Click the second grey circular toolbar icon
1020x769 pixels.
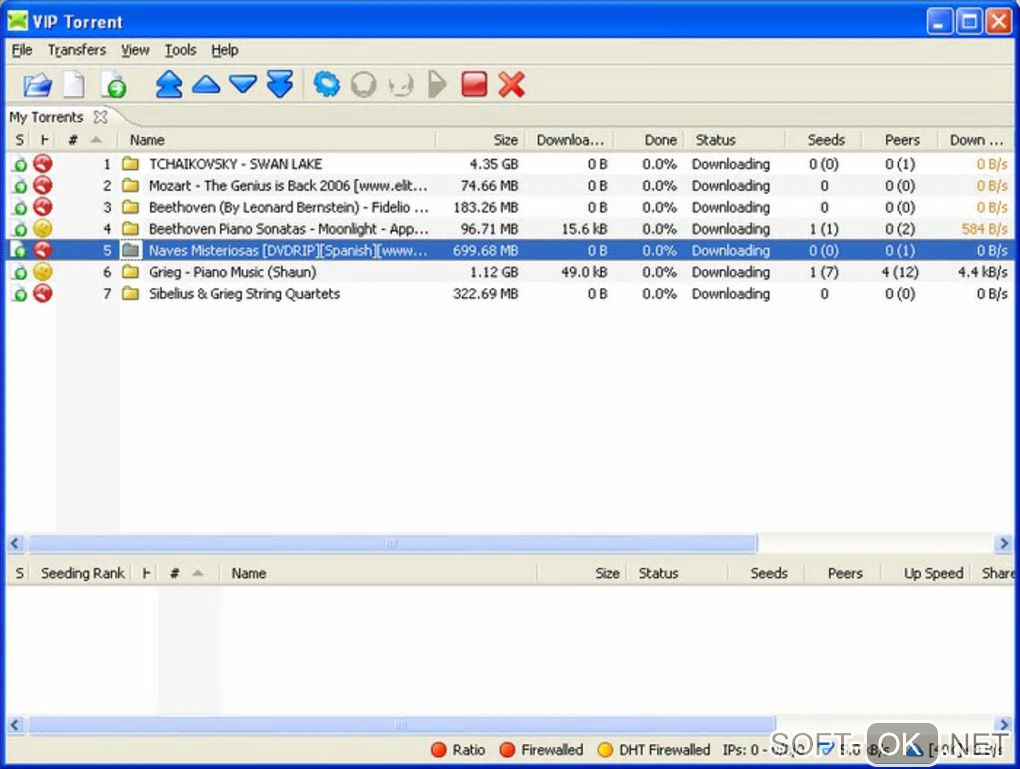coord(401,85)
